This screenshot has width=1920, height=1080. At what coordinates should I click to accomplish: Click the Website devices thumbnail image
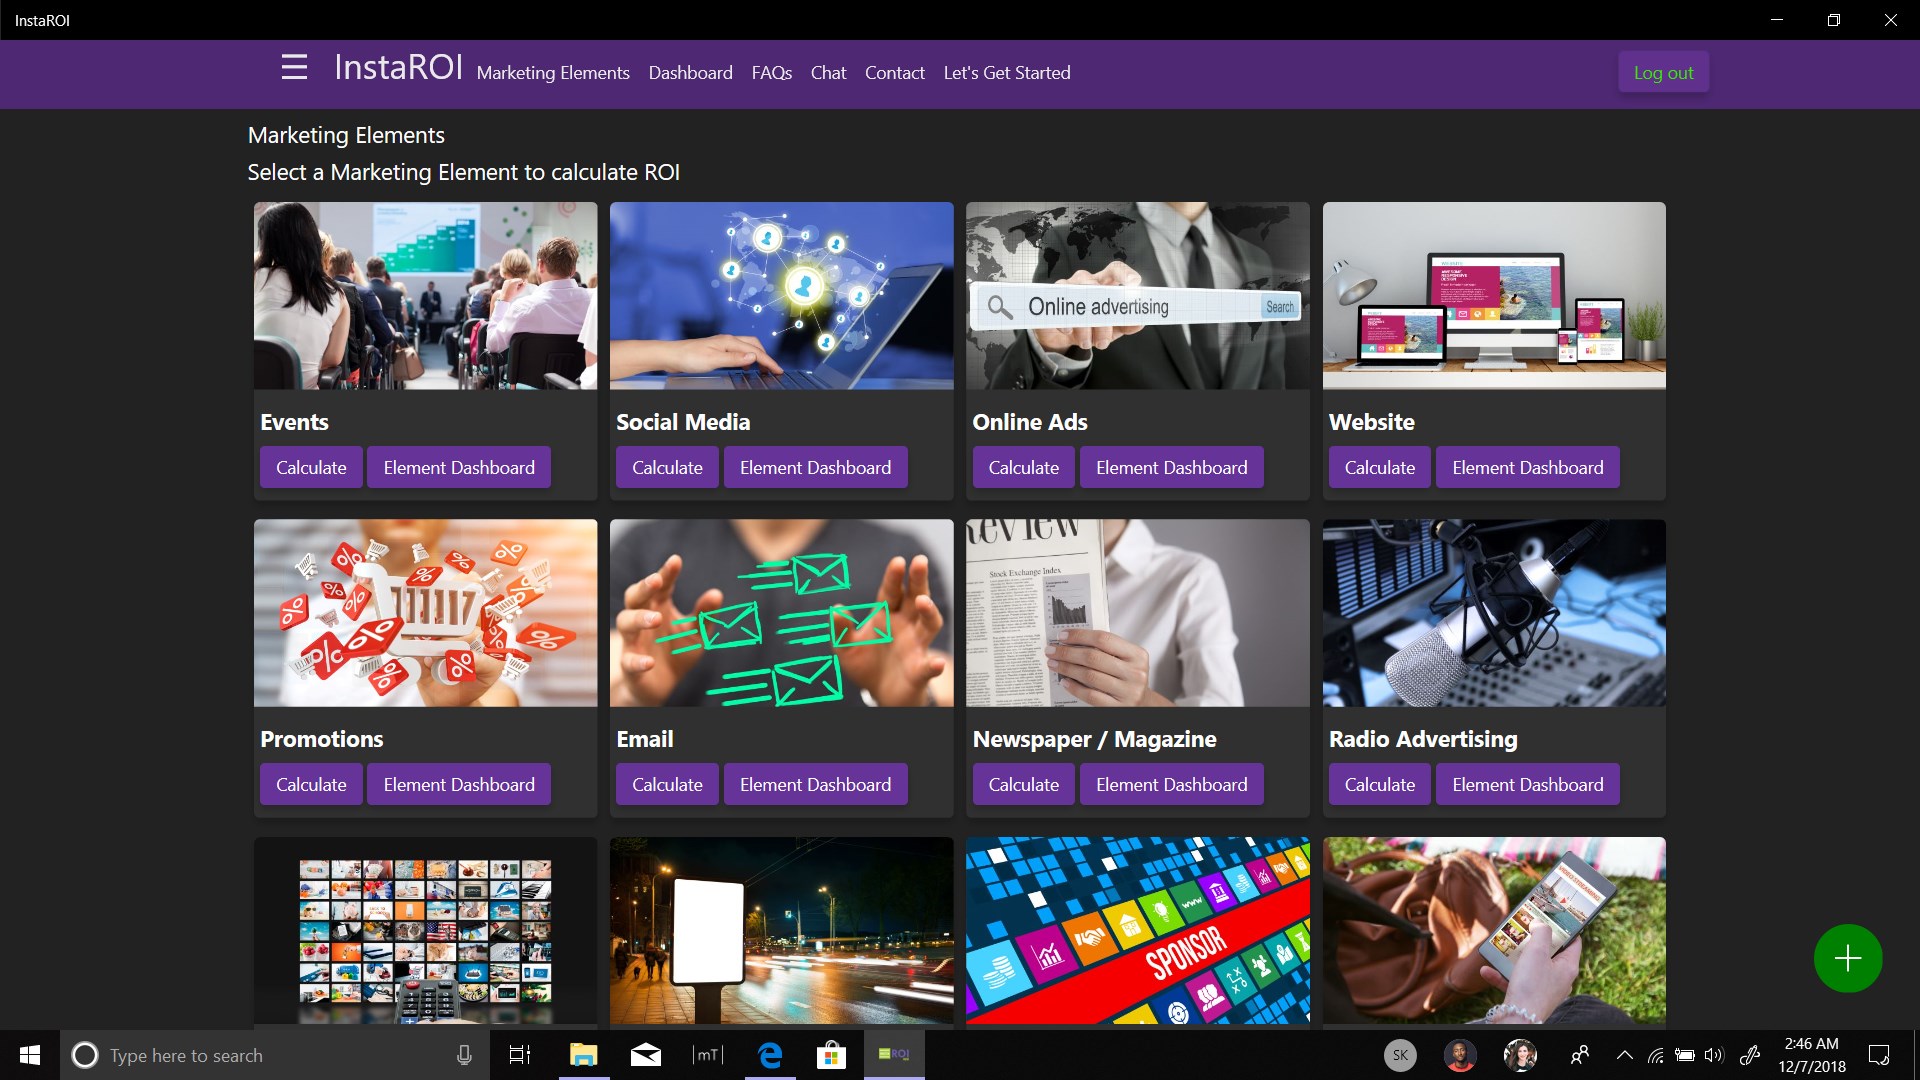click(x=1494, y=296)
